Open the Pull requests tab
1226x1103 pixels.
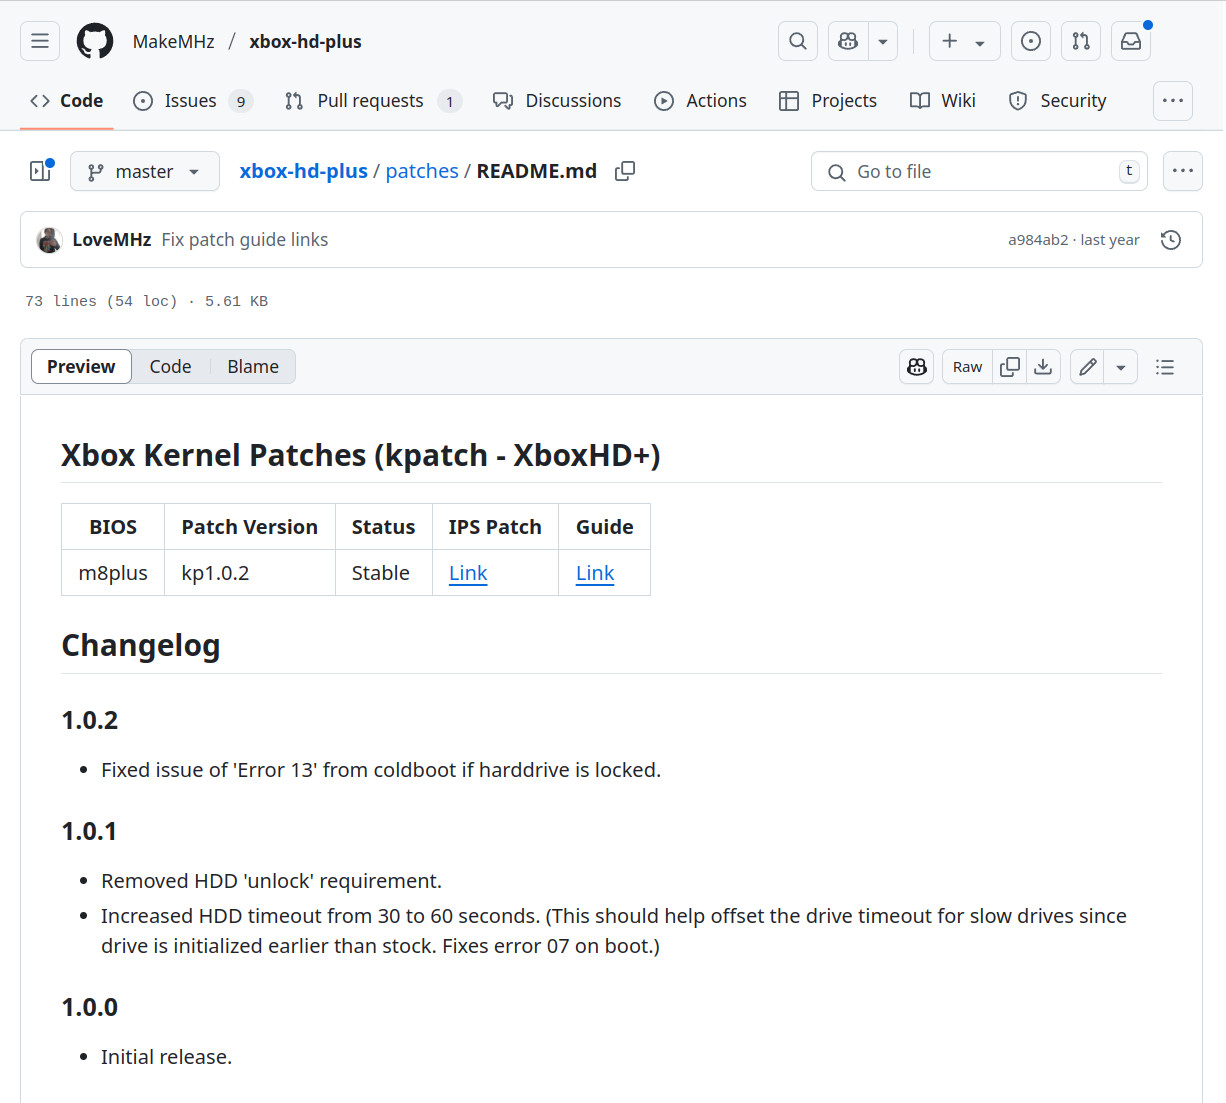(x=373, y=101)
